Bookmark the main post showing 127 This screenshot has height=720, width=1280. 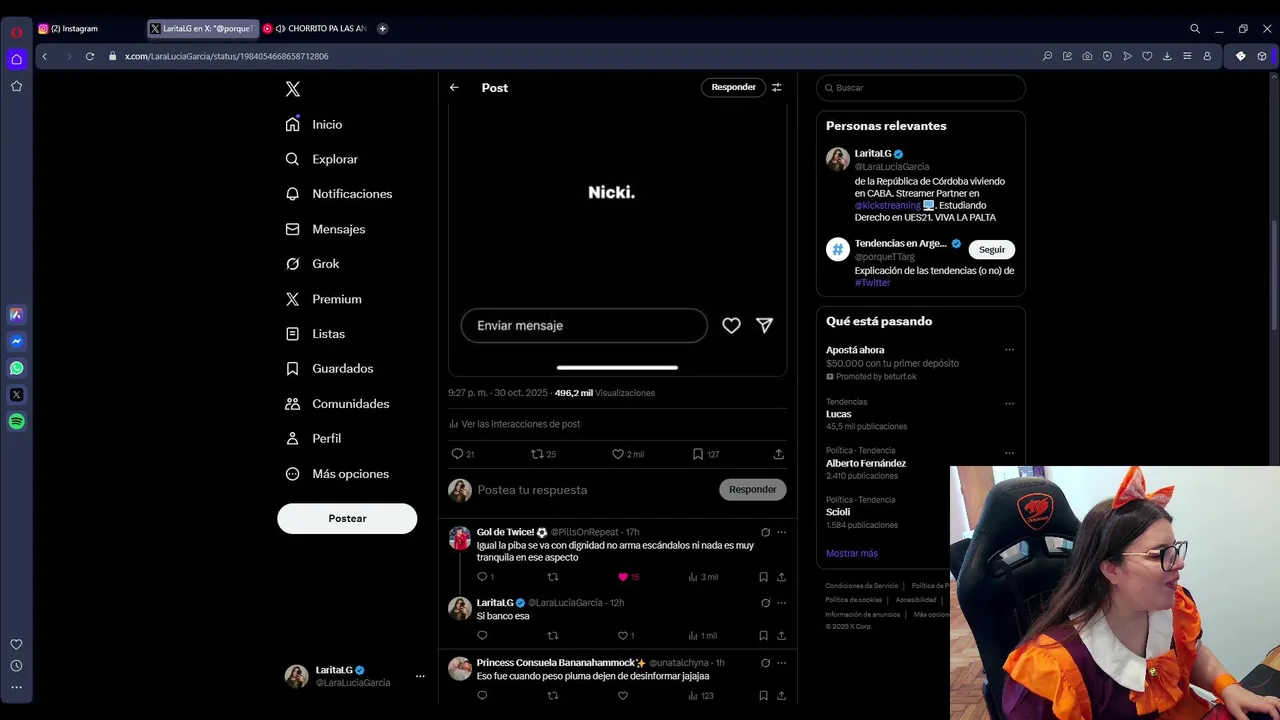point(706,454)
